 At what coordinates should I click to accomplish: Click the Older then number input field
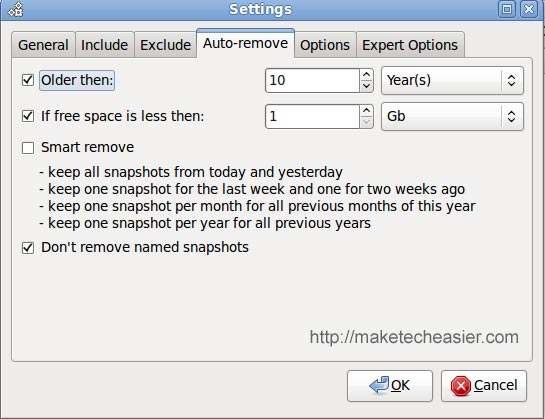(312, 81)
